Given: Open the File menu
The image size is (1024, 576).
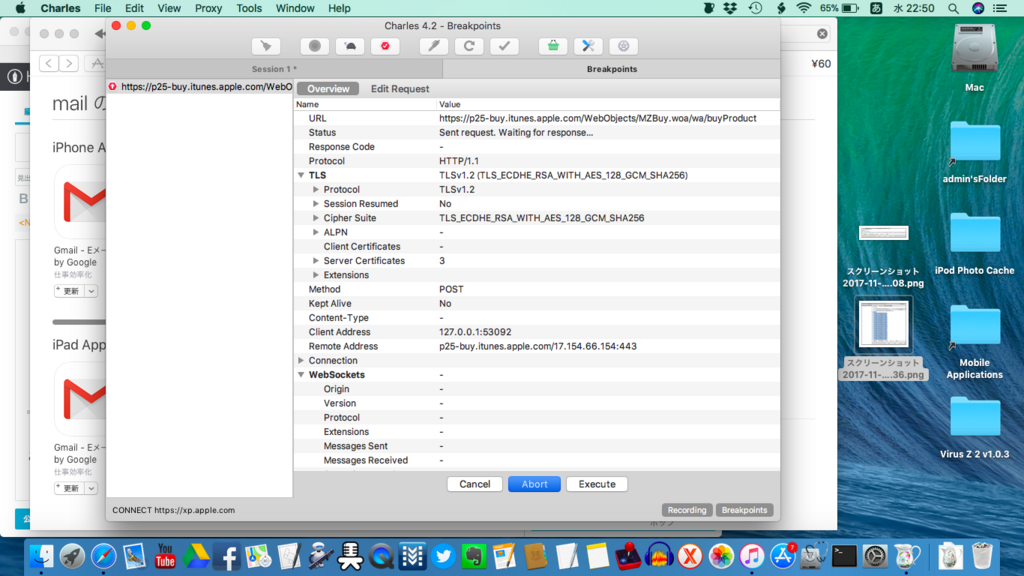Looking at the screenshot, I should [103, 8].
